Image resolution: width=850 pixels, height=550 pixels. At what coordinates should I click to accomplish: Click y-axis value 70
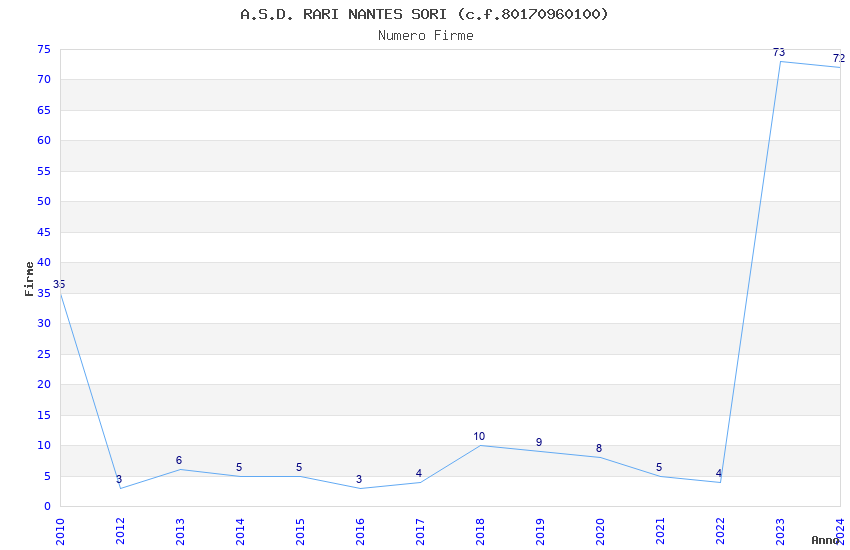44,80
